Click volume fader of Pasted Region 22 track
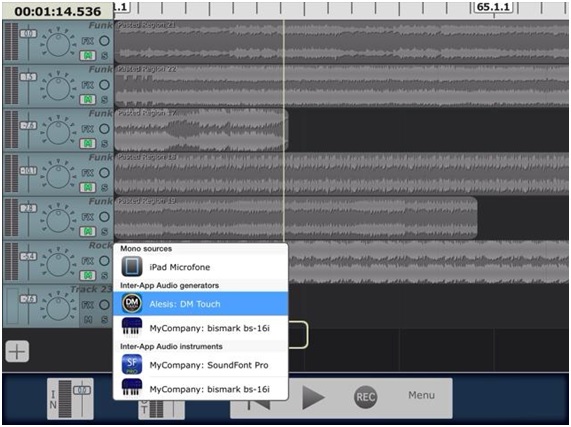The width and height of the screenshot is (571, 427). 28,77
